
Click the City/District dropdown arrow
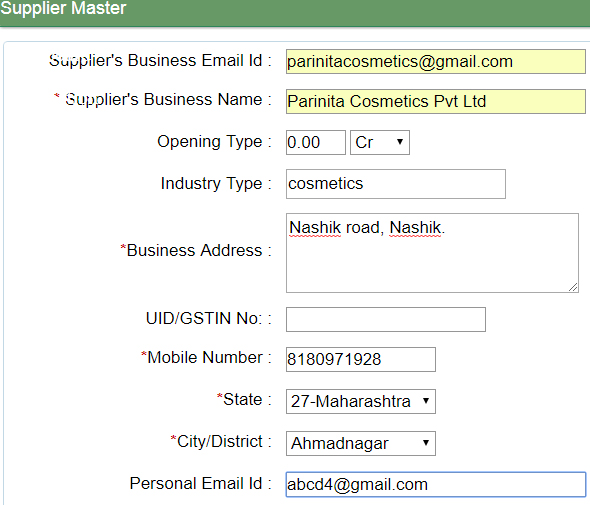coord(426,443)
